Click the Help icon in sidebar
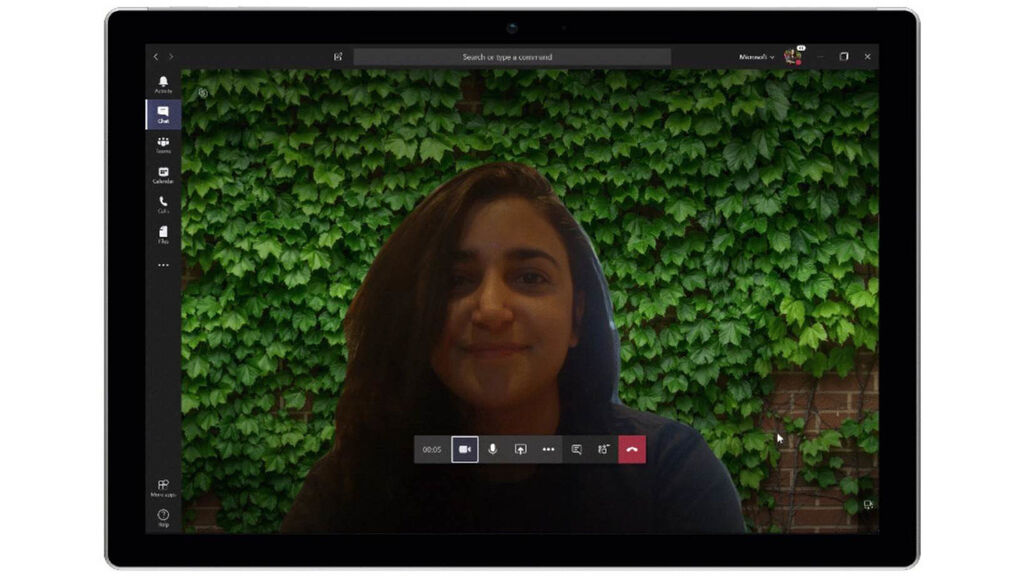Image resolution: width=1024 pixels, height=576 pixels. [163, 516]
